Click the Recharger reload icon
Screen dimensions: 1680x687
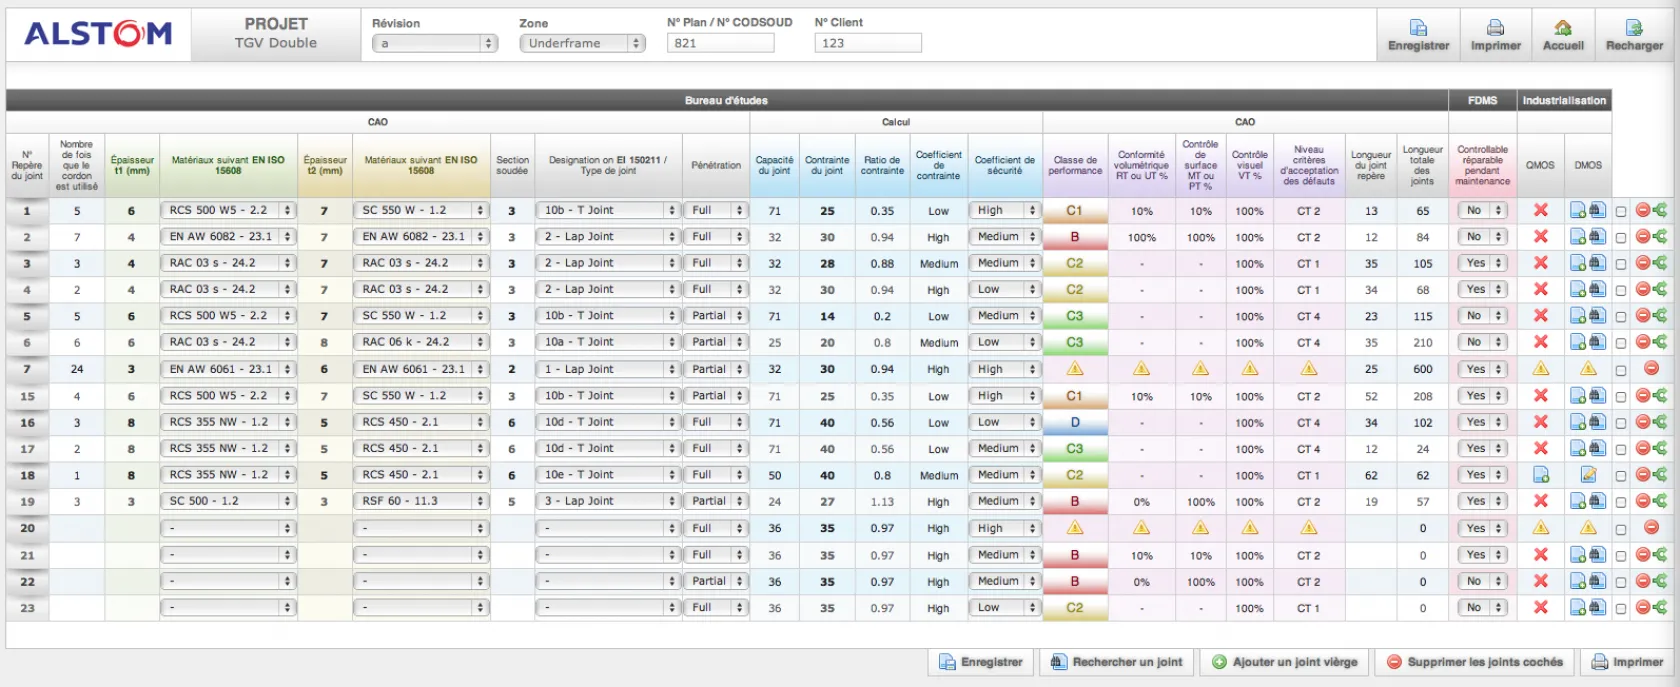coord(1634,28)
